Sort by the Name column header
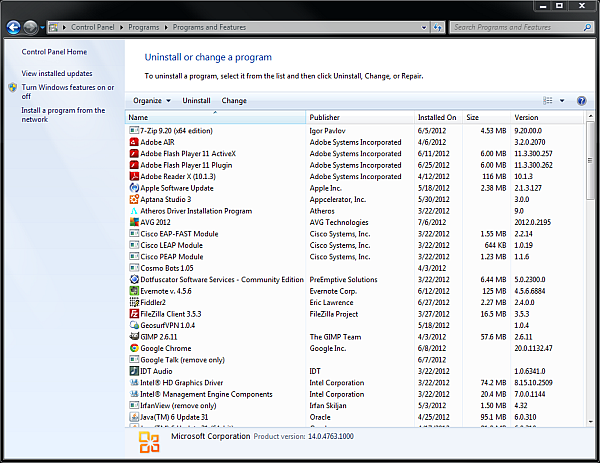The width and height of the screenshot is (600, 463). (215, 117)
